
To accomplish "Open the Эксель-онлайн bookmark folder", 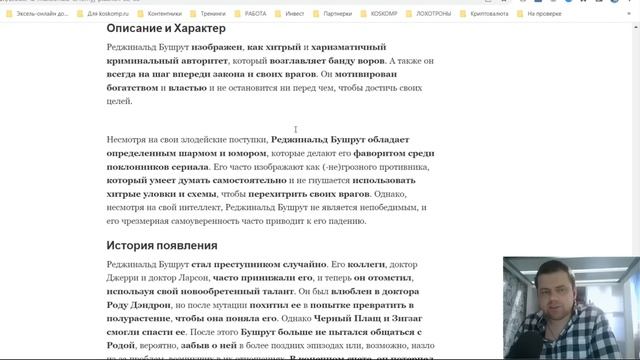I will click(38, 14).
